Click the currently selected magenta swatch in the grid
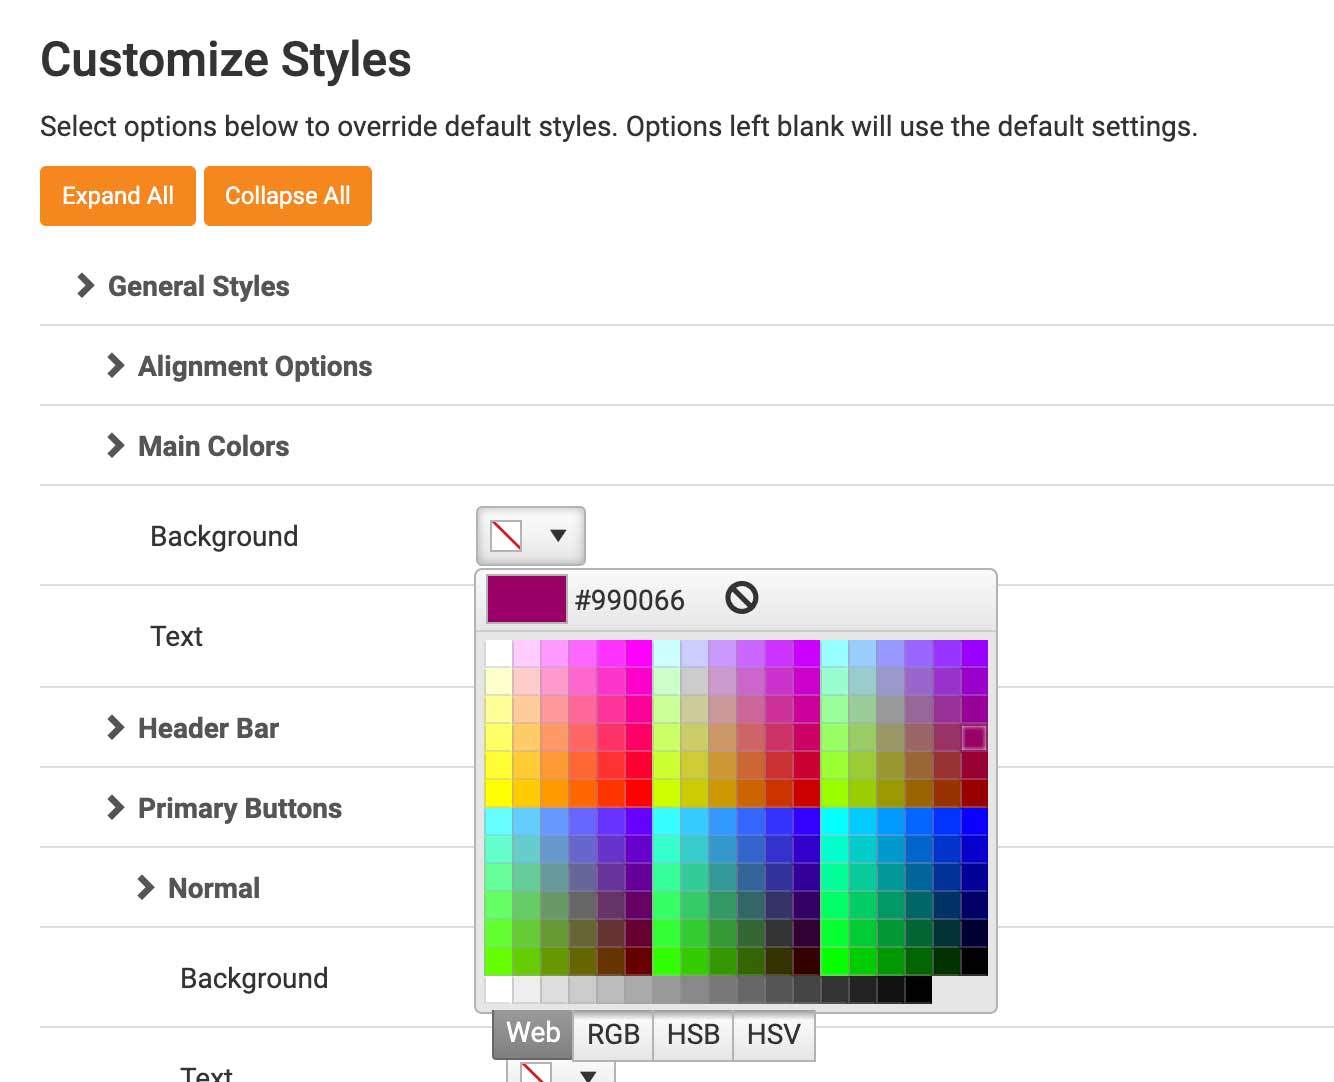1334x1082 pixels. click(x=972, y=737)
